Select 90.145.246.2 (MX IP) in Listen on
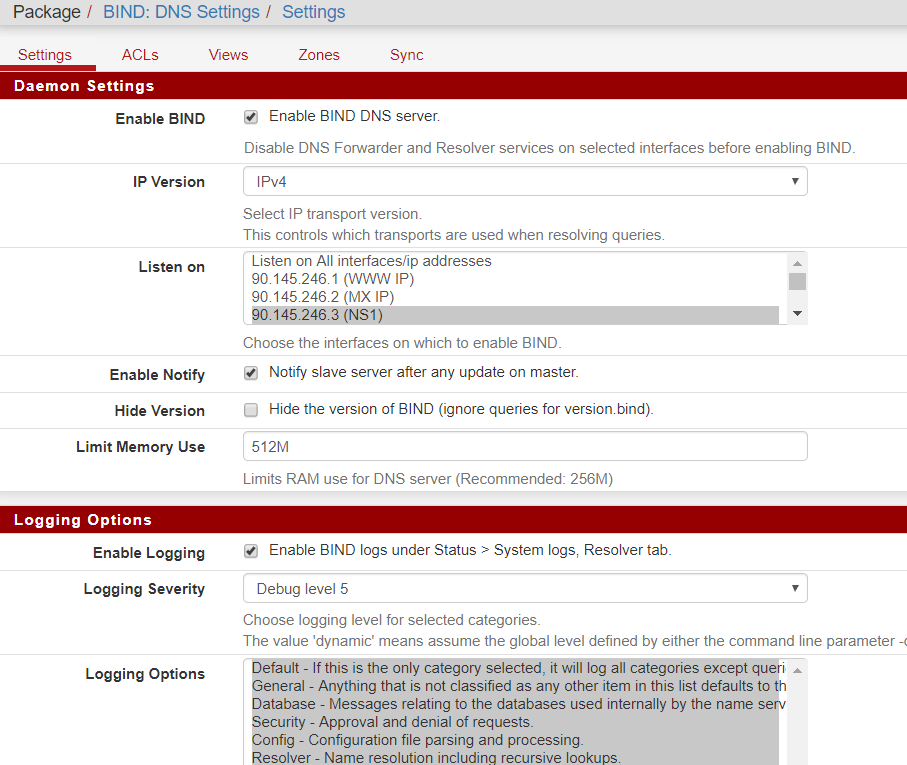This screenshot has height=765, width=907. point(515,297)
